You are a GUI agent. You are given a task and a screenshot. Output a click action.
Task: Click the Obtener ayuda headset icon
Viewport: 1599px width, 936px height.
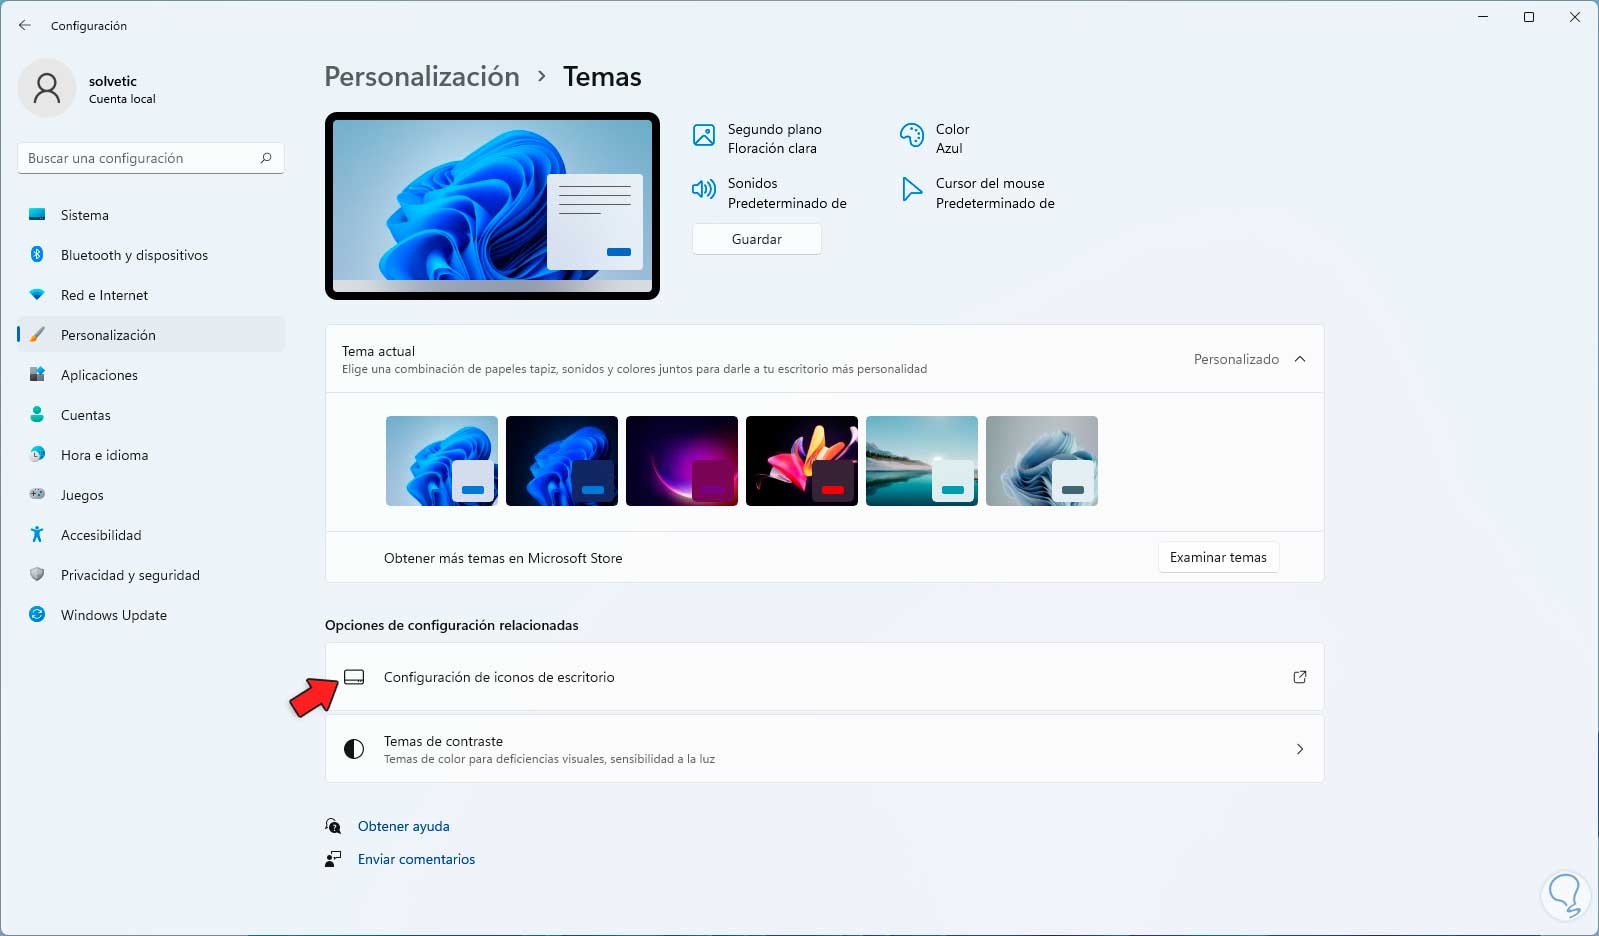click(333, 826)
